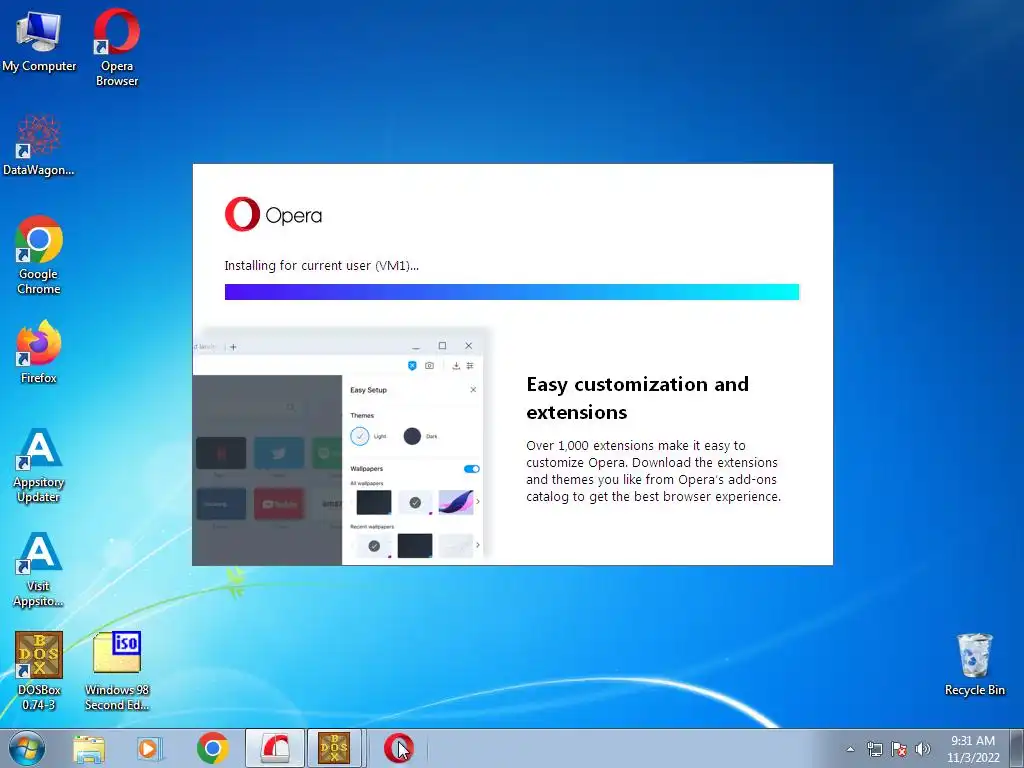Select the Windows 98 Second Edition ISO file
Screen dimensions: 1024x768
point(117,671)
